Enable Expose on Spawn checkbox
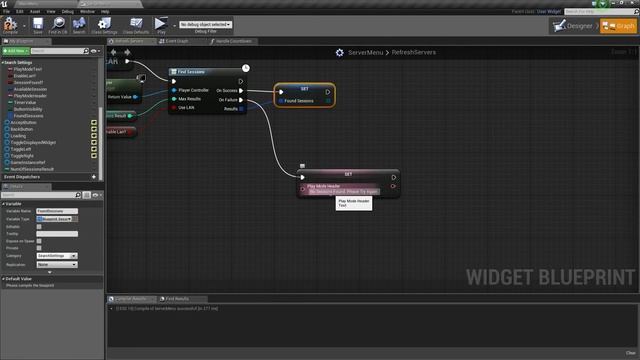Image resolution: width=640 pixels, height=360 pixels. (x=39, y=241)
